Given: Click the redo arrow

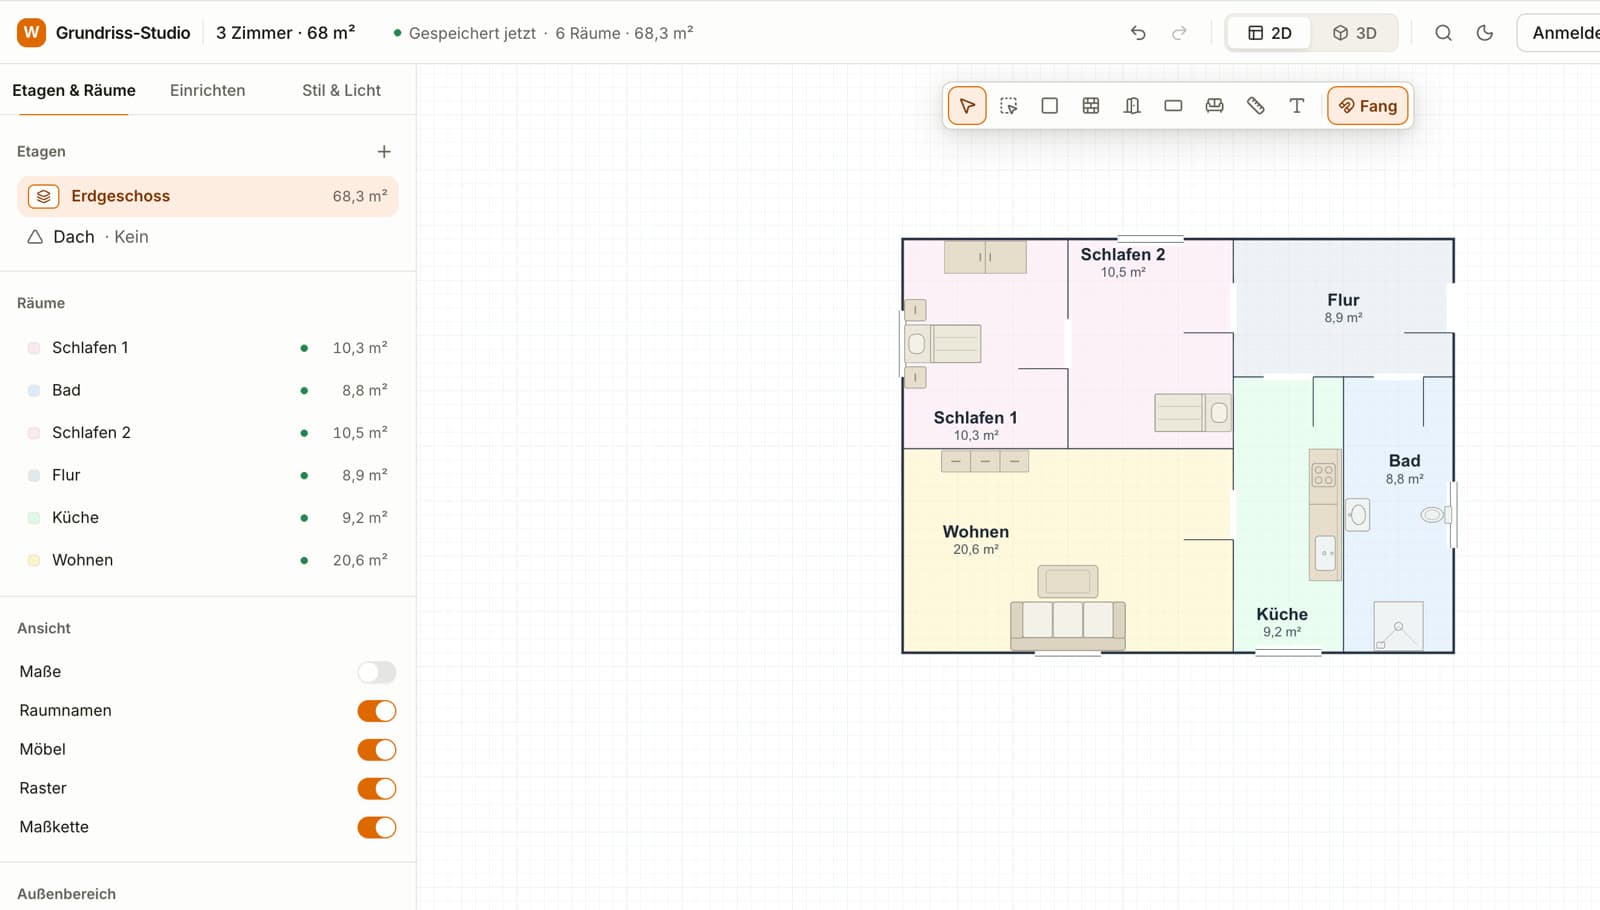Looking at the screenshot, I should tap(1180, 33).
